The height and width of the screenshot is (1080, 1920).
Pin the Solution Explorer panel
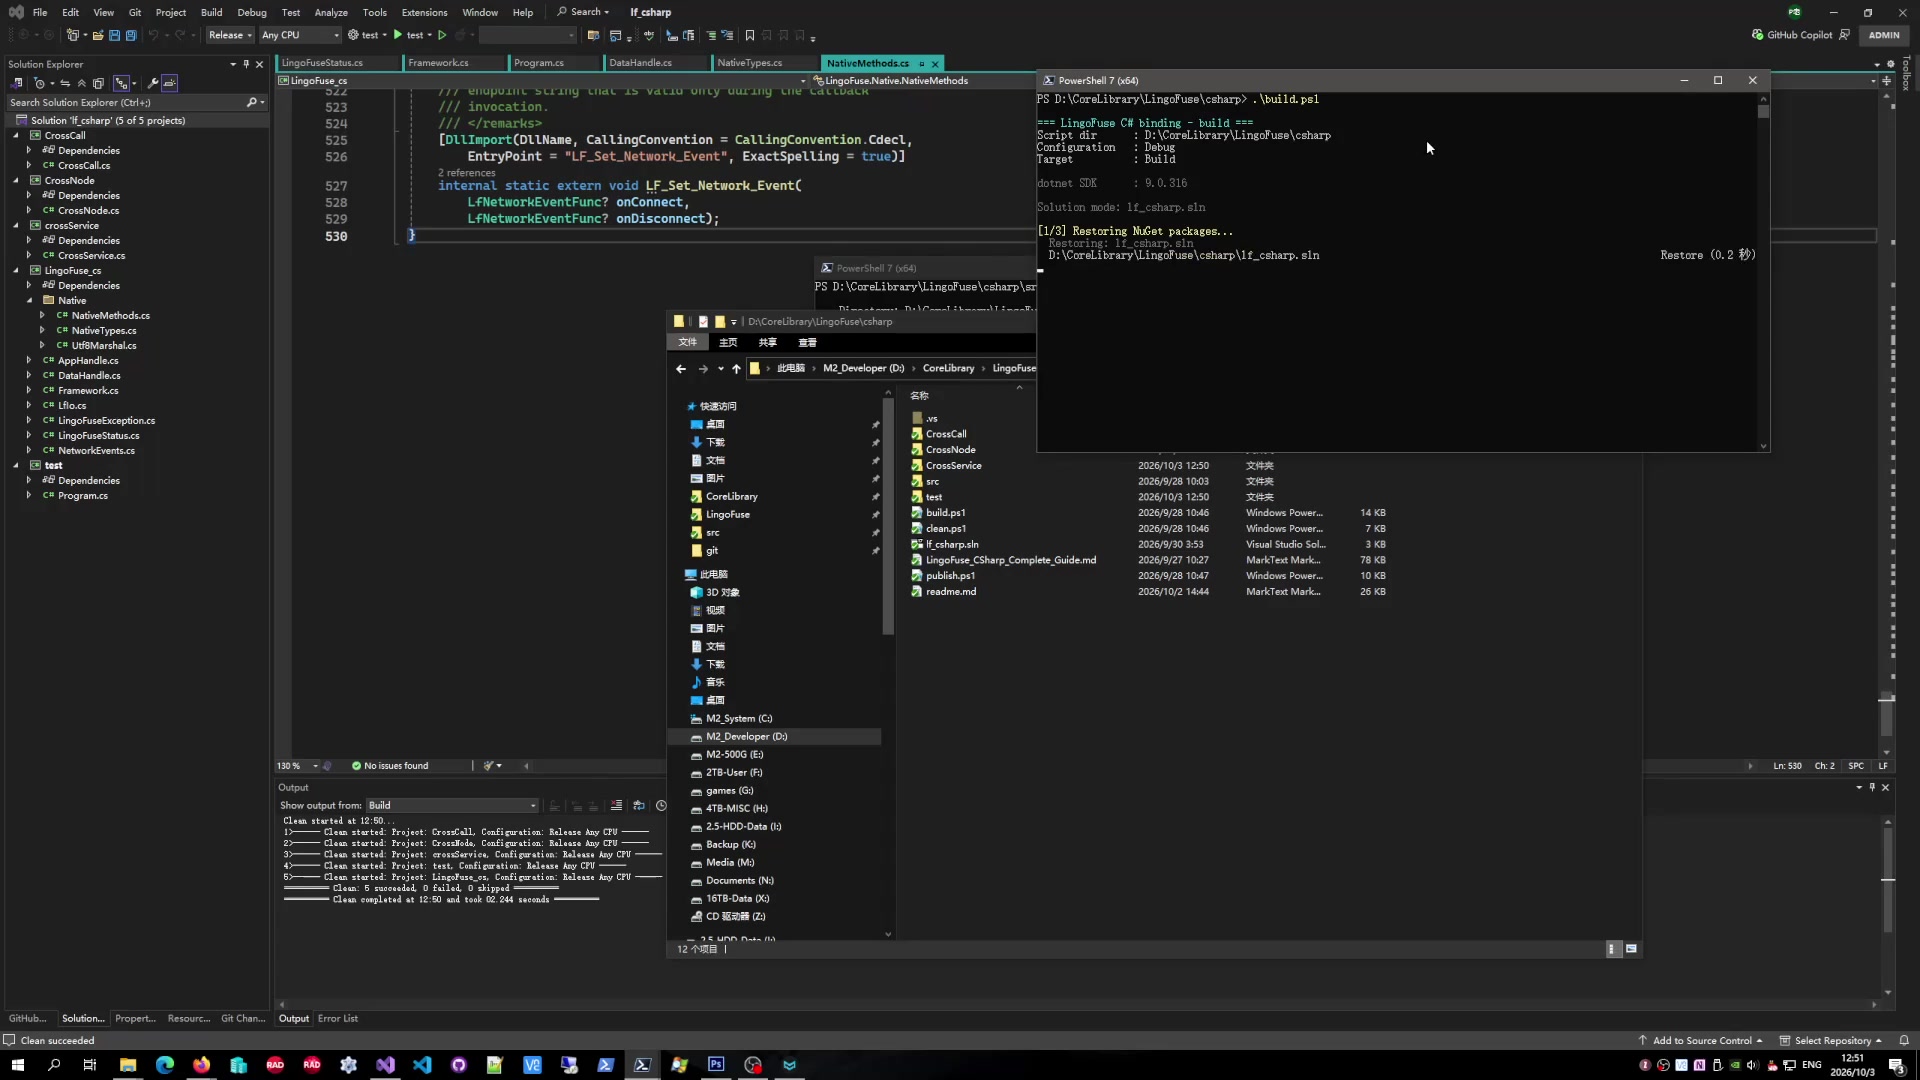(x=246, y=64)
